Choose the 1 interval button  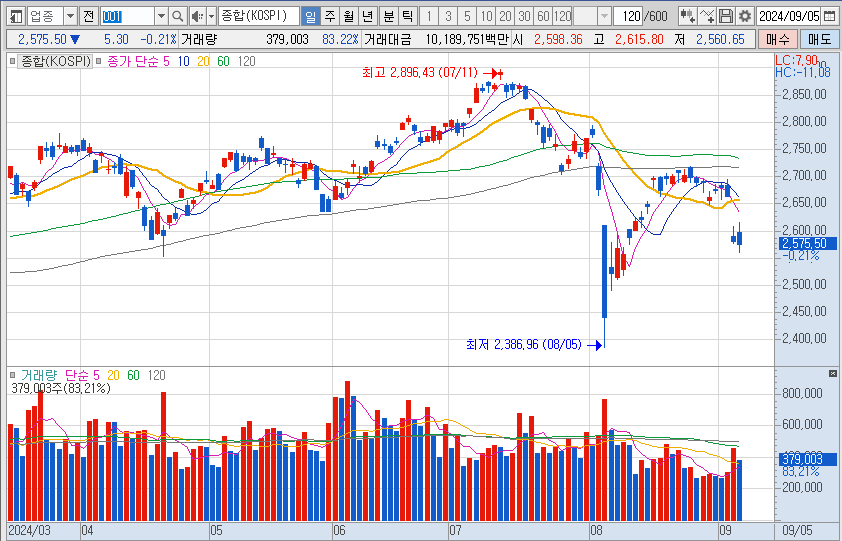pos(429,17)
